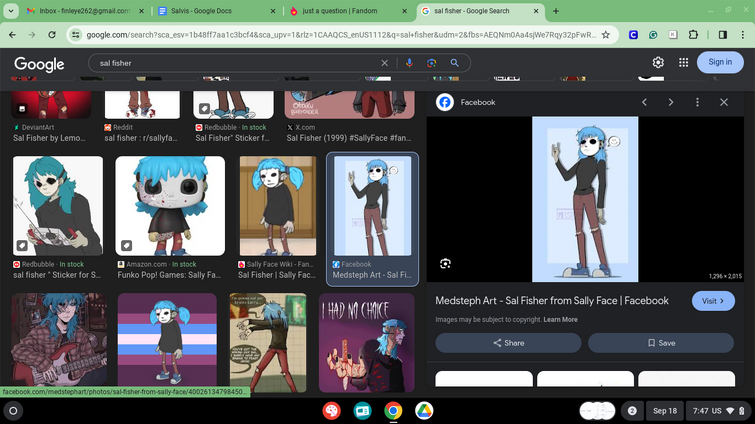Open the Extensions puzzle piece menu

click(693, 35)
